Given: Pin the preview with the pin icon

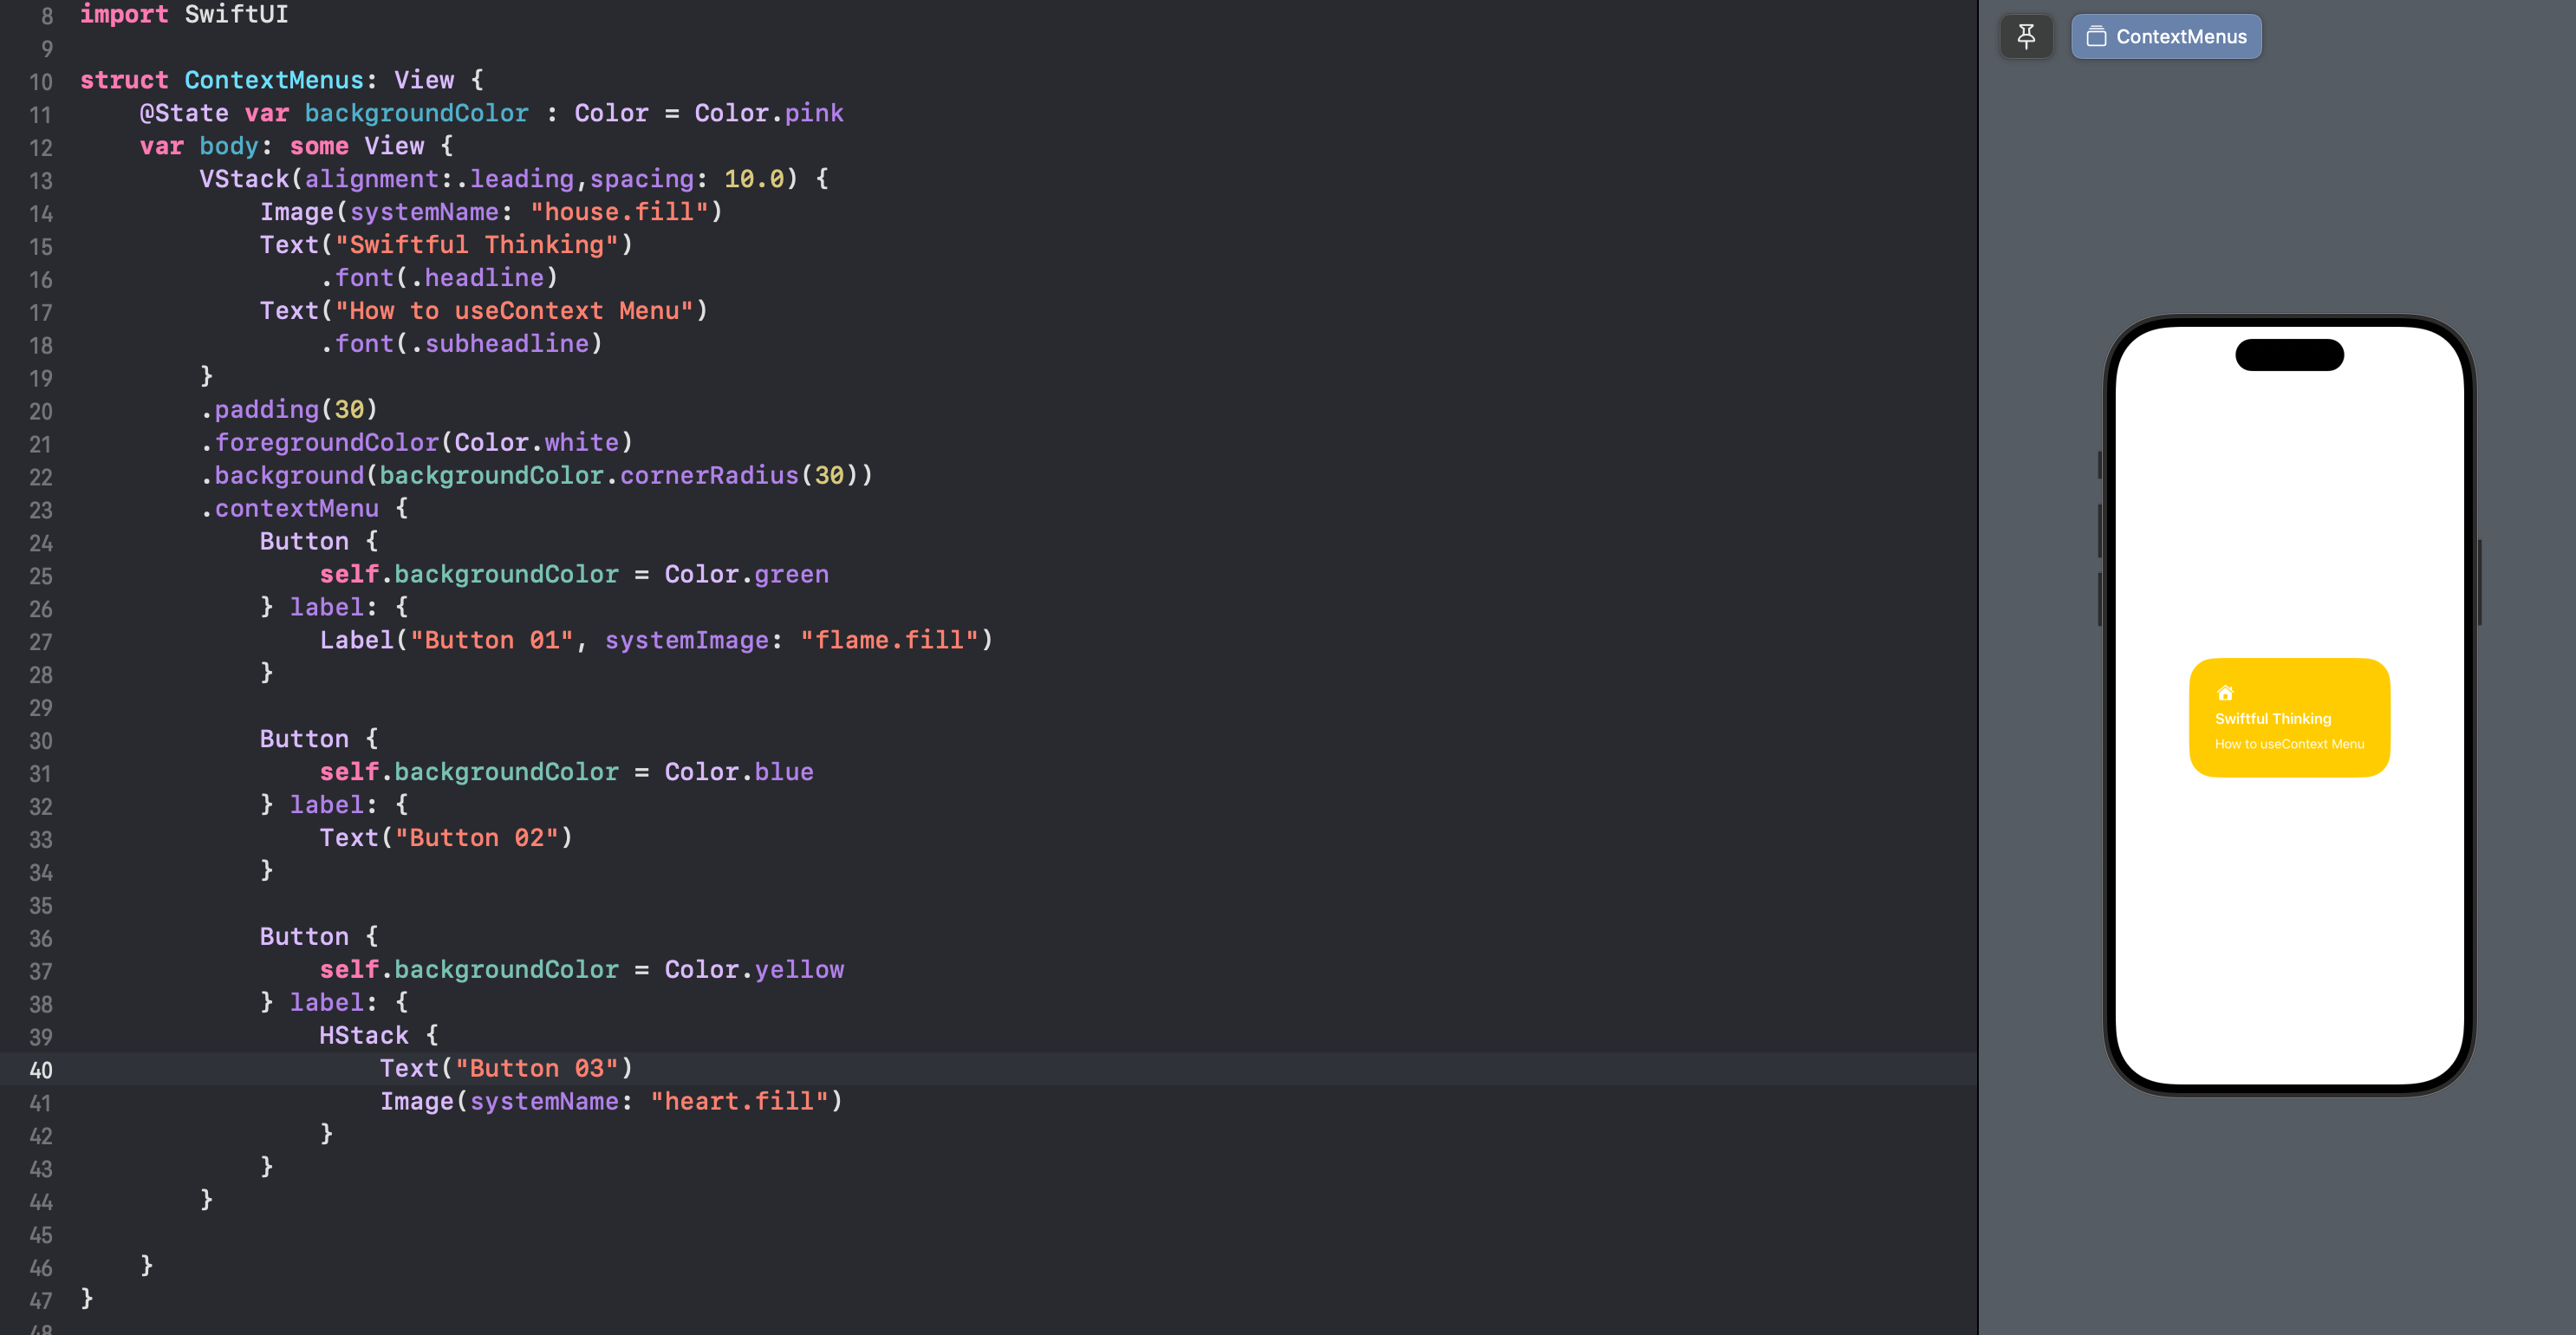Looking at the screenshot, I should 2026,37.
